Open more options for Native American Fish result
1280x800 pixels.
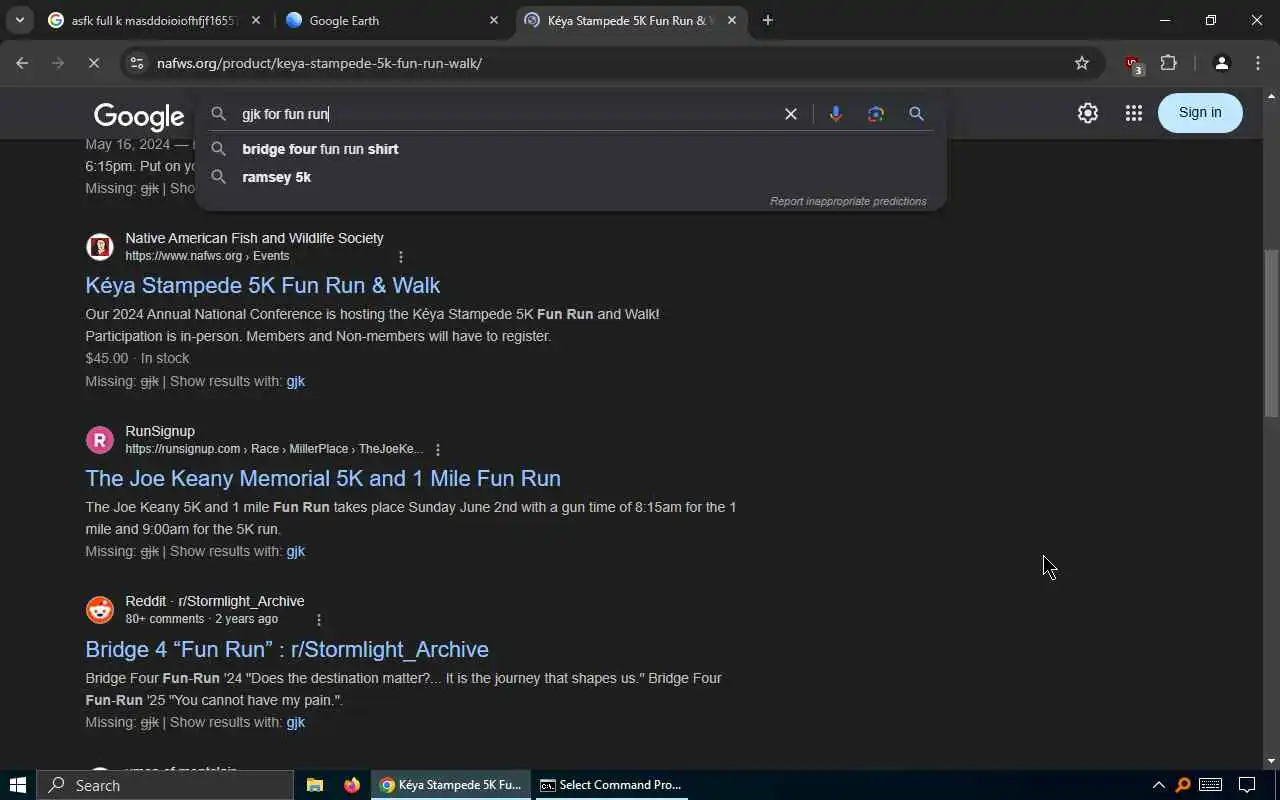click(401, 257)
